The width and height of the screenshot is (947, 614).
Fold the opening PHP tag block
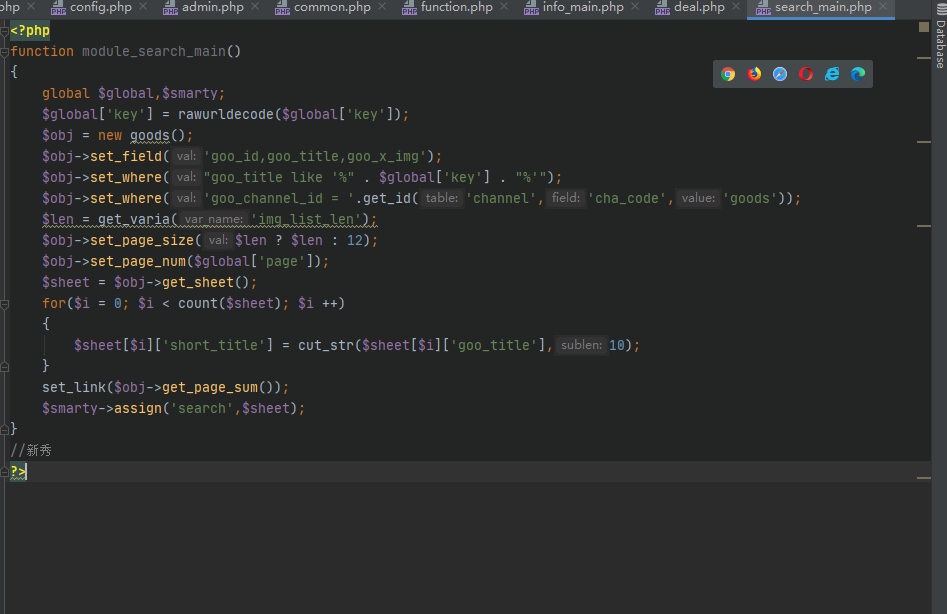point(4,30)
